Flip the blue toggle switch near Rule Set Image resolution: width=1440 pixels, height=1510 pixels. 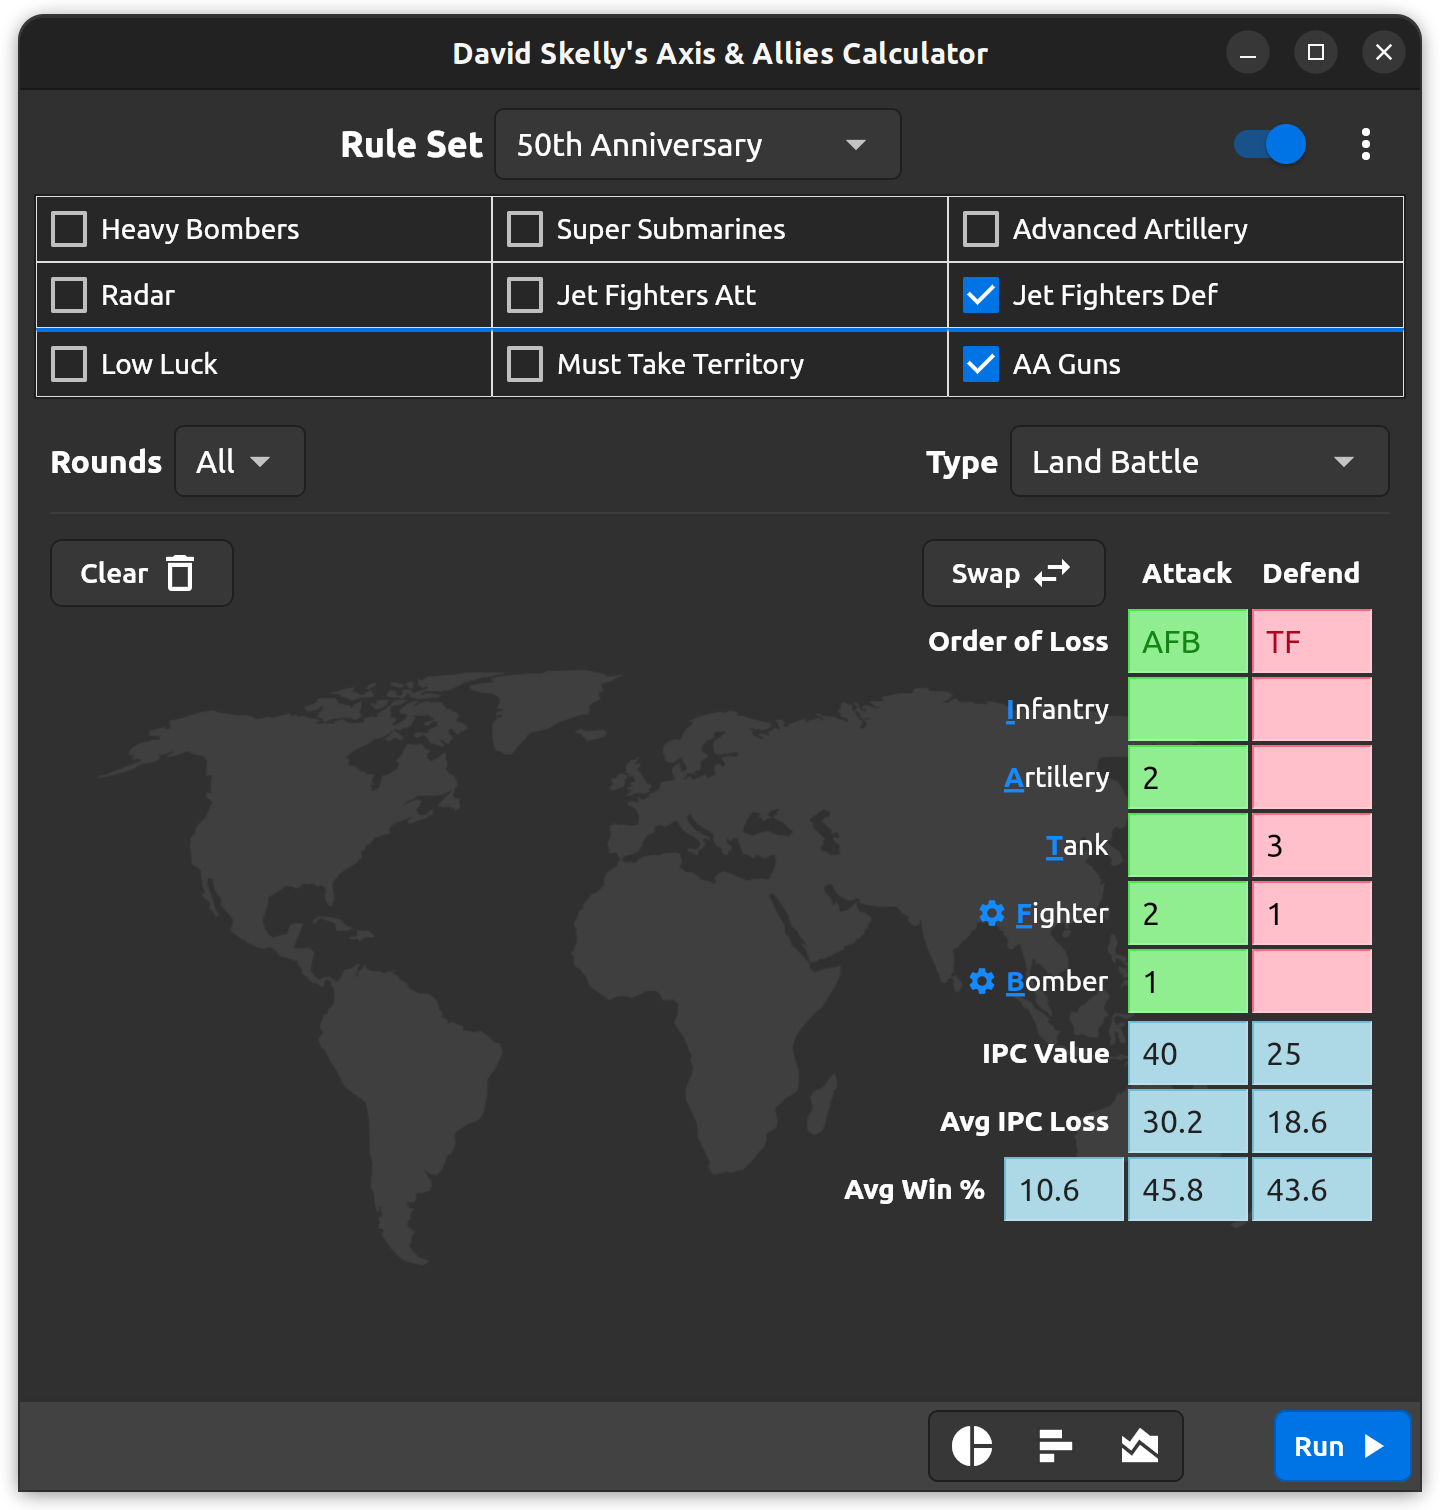[x=1268, y=144]
